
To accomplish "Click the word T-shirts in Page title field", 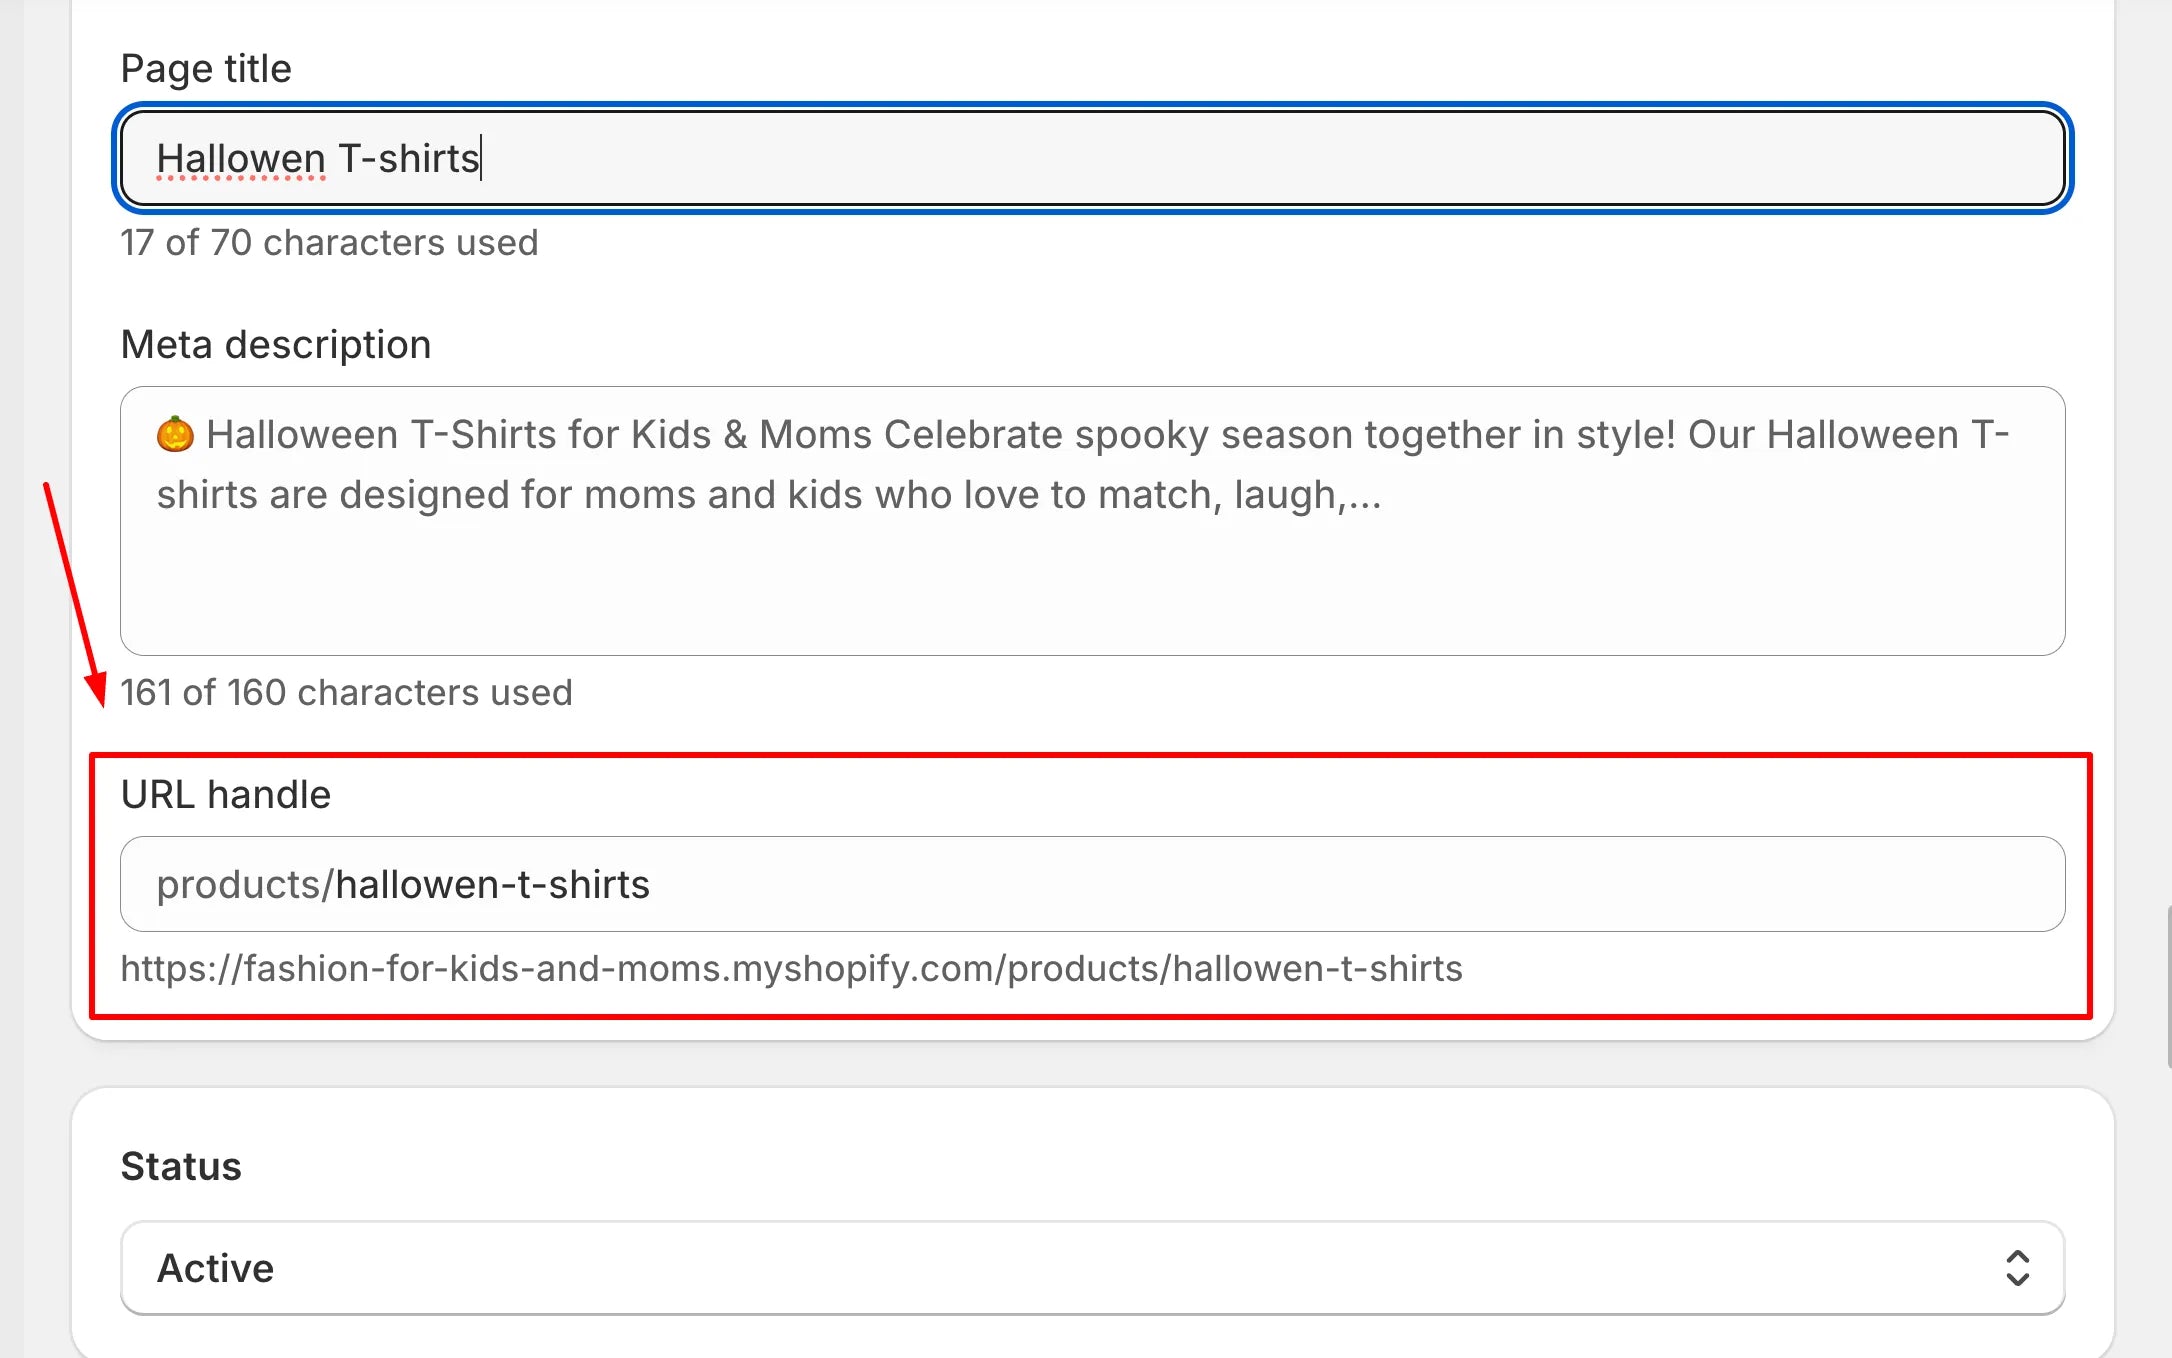I will pos(409,159).
